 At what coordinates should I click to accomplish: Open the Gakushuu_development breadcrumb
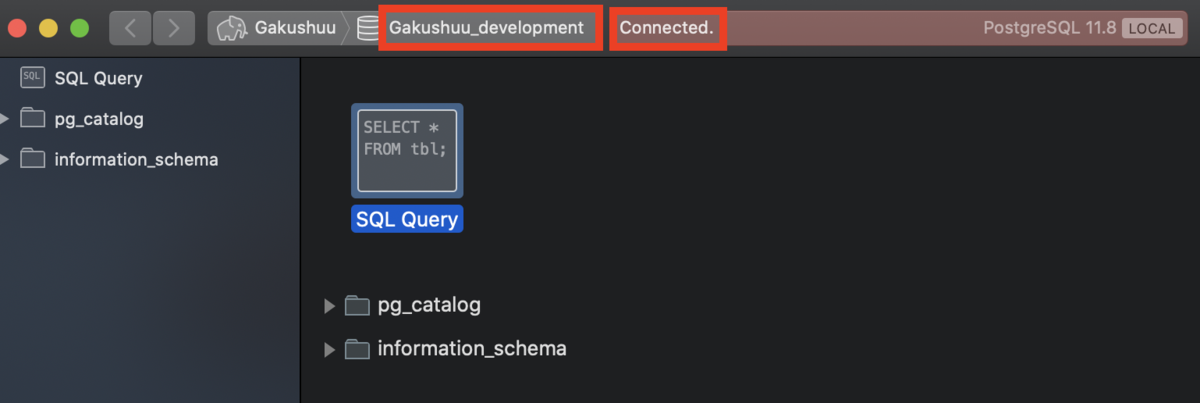(x=486, y=28)
